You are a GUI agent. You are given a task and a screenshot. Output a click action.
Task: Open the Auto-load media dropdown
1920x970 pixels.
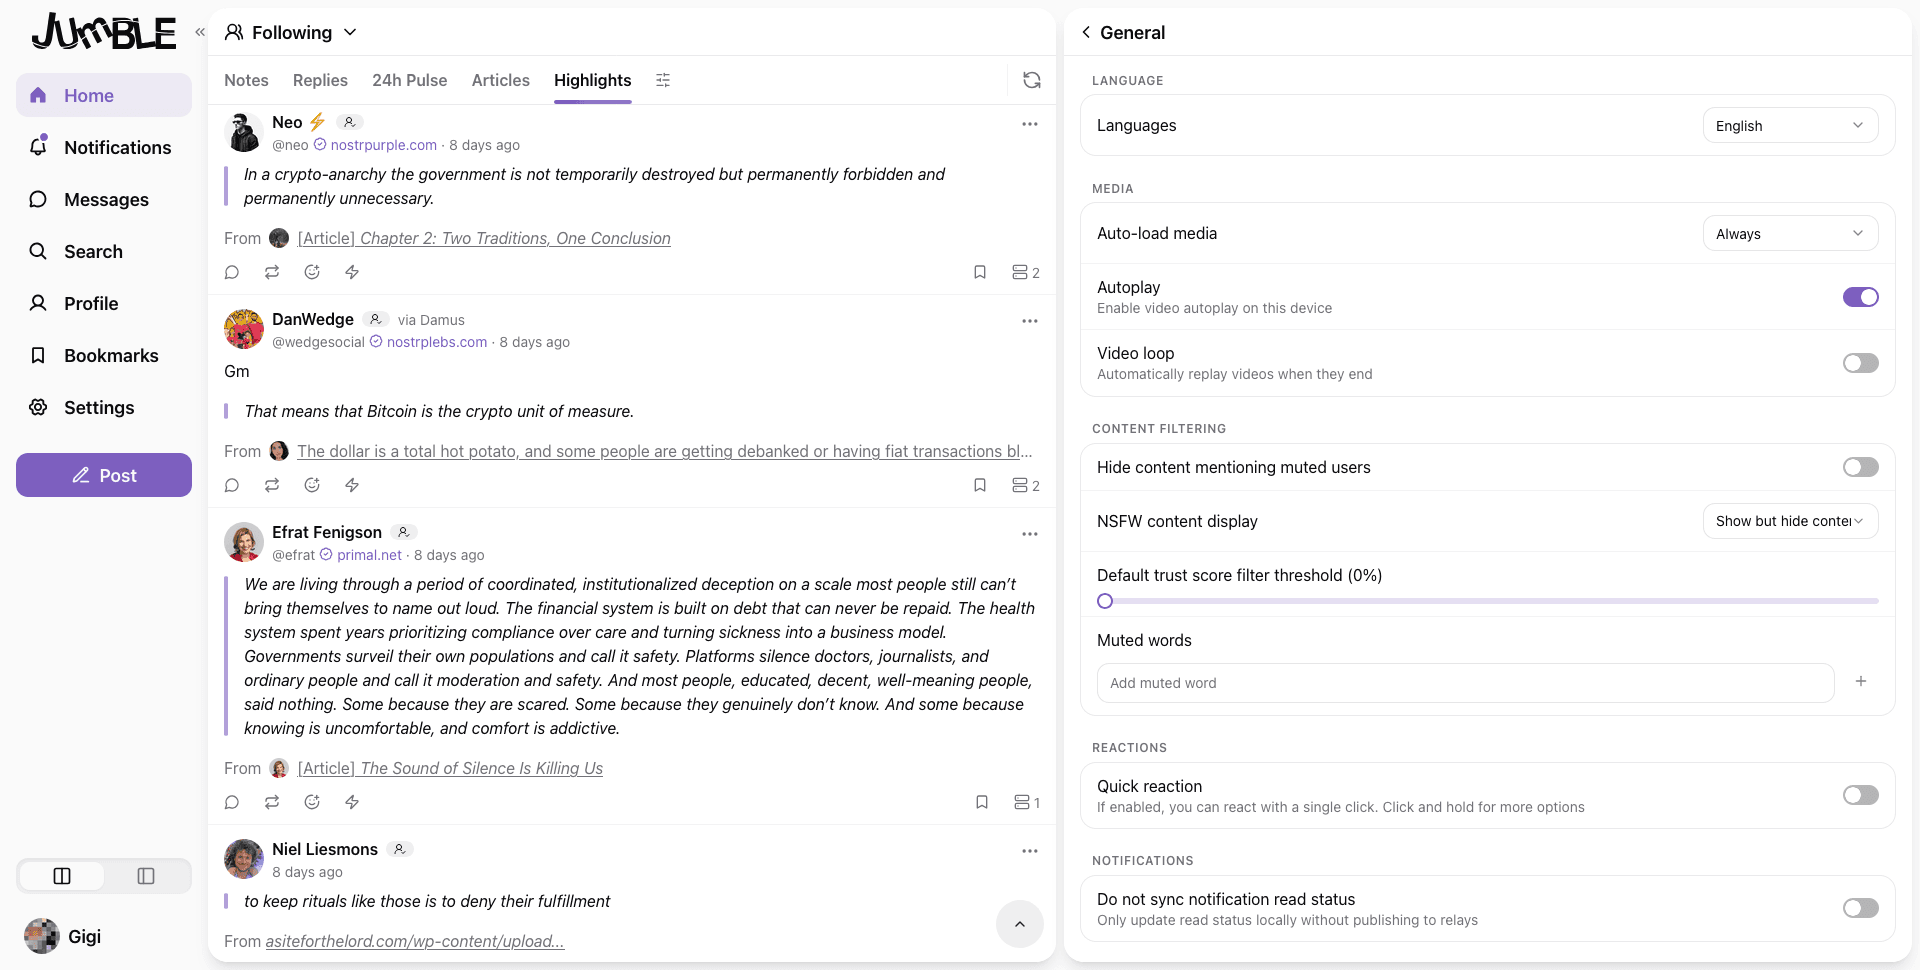click(1790, 234)
